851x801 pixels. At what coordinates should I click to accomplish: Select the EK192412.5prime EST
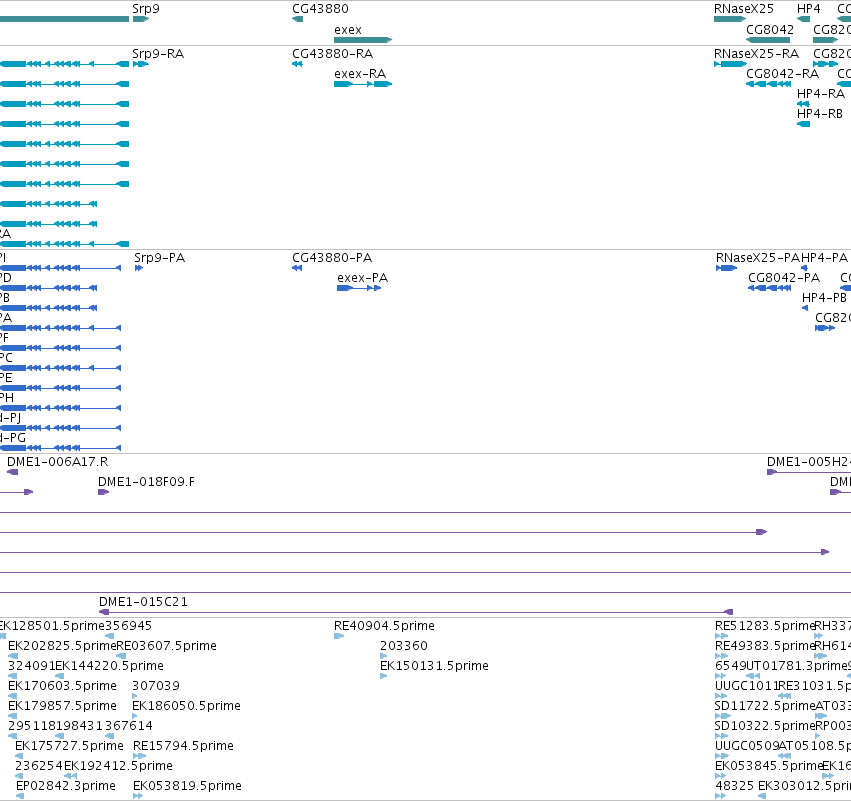point(71,776)
